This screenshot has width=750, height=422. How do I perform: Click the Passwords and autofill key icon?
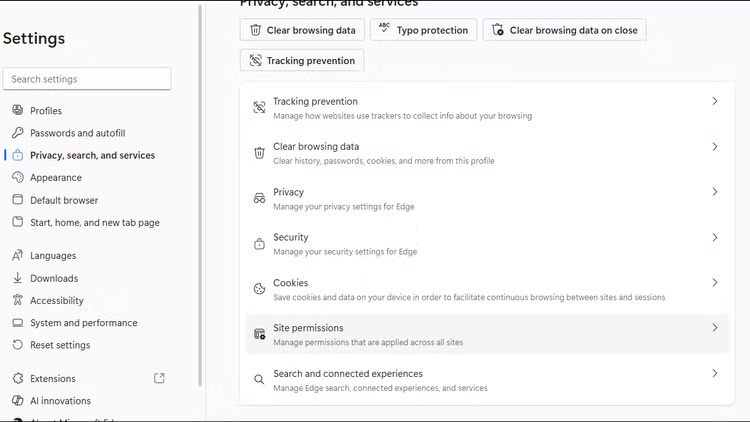point(17,133)
